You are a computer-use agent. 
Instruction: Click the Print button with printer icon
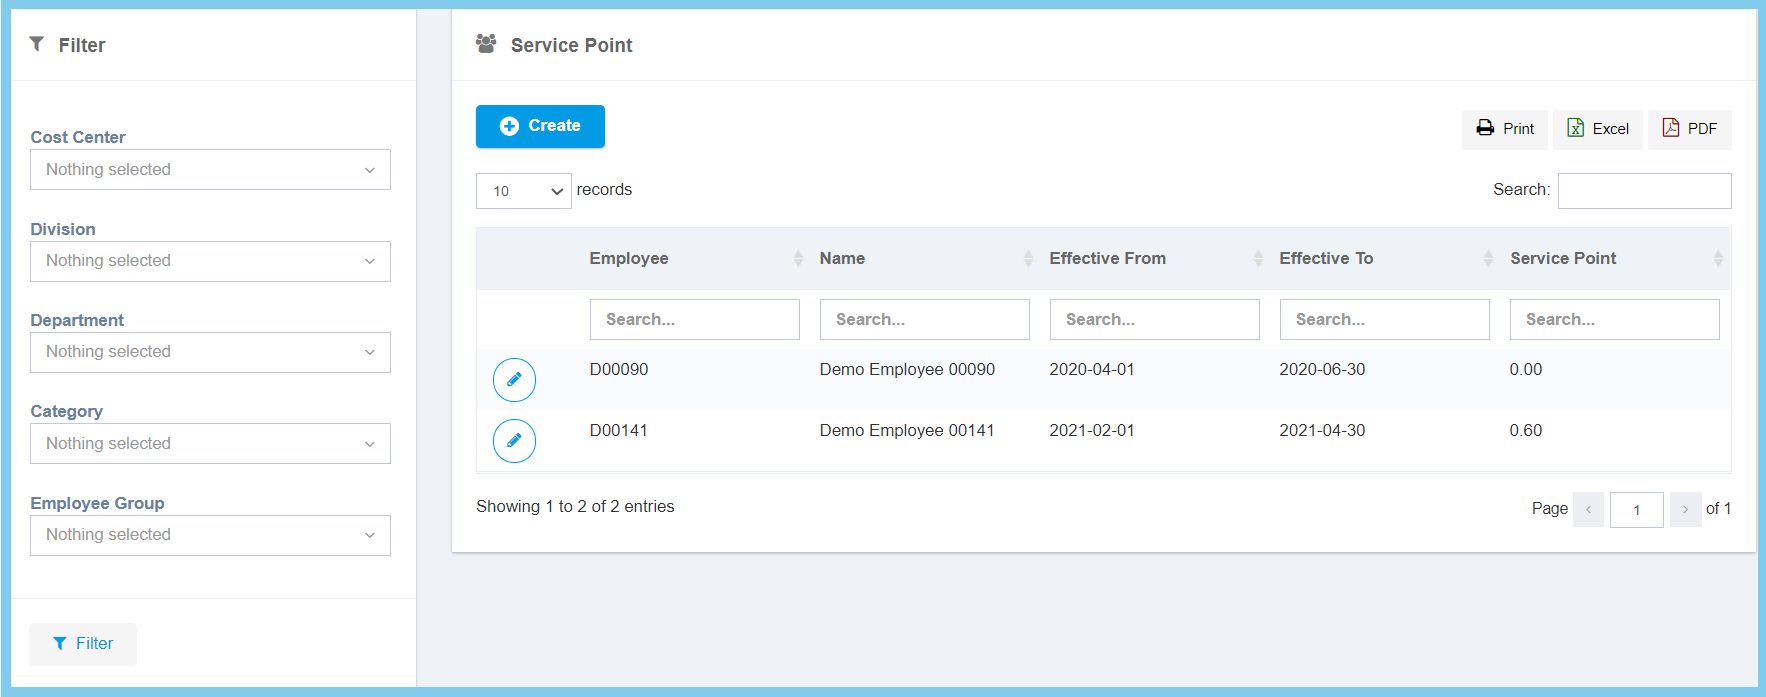pyautogui.click(x=1505, y=129)
